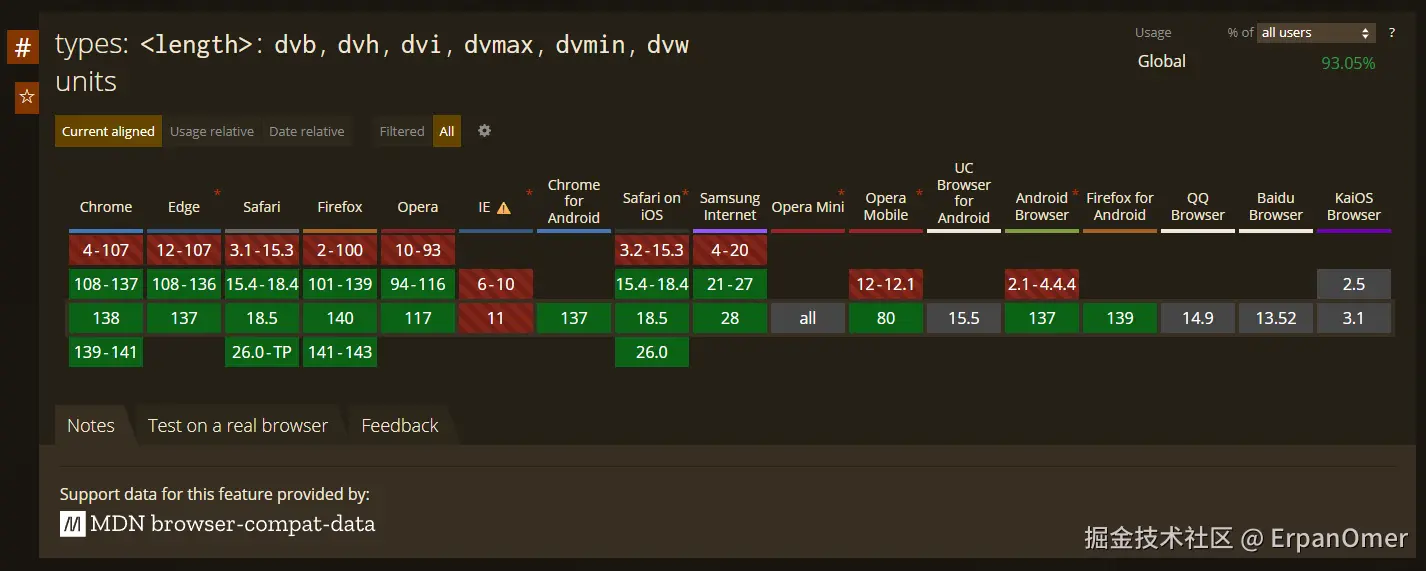Select Chrome versions 139-141 cell
The image size is (1426, 571).
pos(106,352)
